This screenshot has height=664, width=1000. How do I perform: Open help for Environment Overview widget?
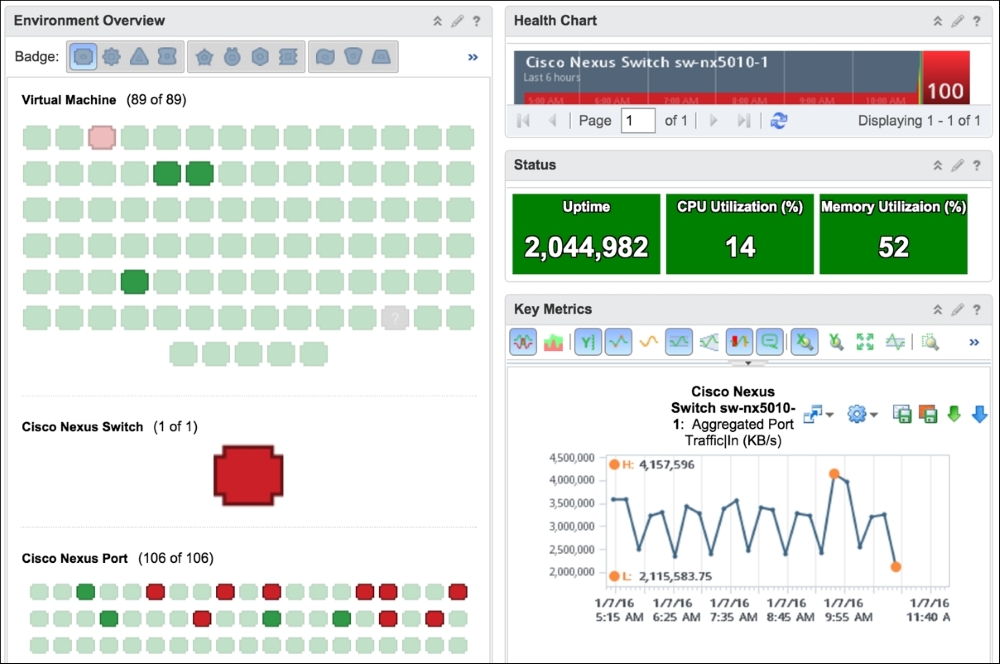point(476,21)
